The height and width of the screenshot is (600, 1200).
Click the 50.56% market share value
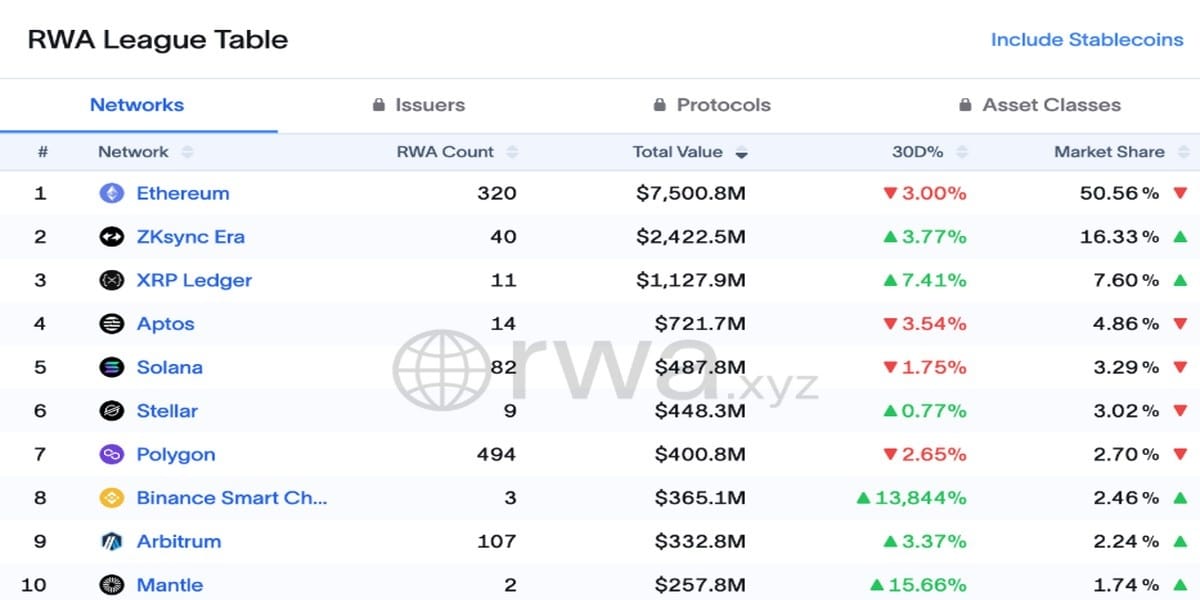coord(1120,193)
